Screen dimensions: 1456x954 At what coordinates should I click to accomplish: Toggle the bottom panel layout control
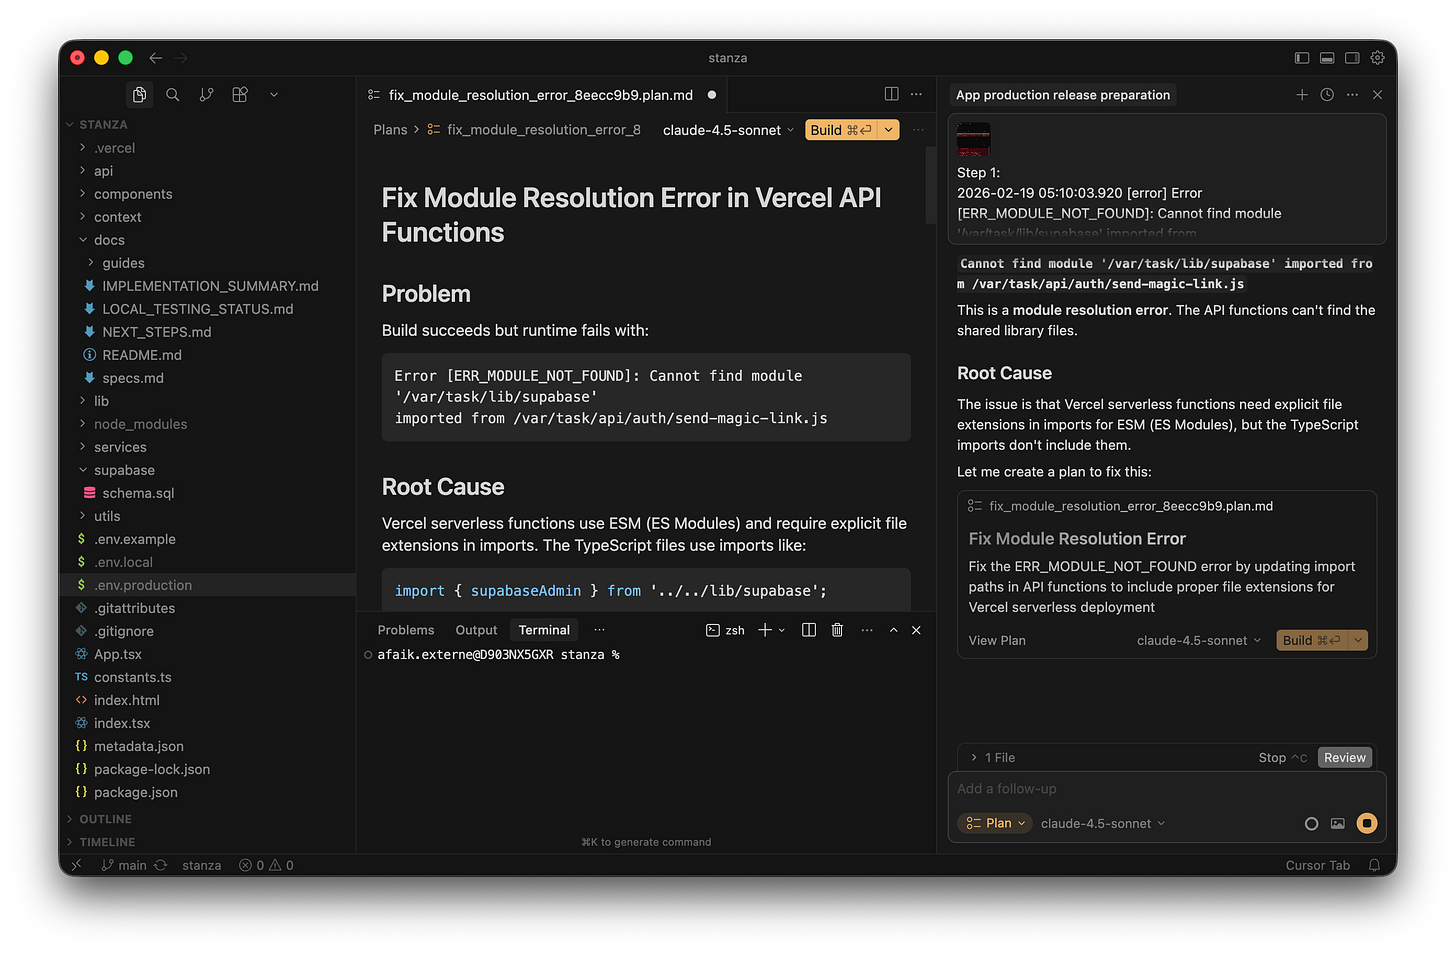coord(1327,58)
